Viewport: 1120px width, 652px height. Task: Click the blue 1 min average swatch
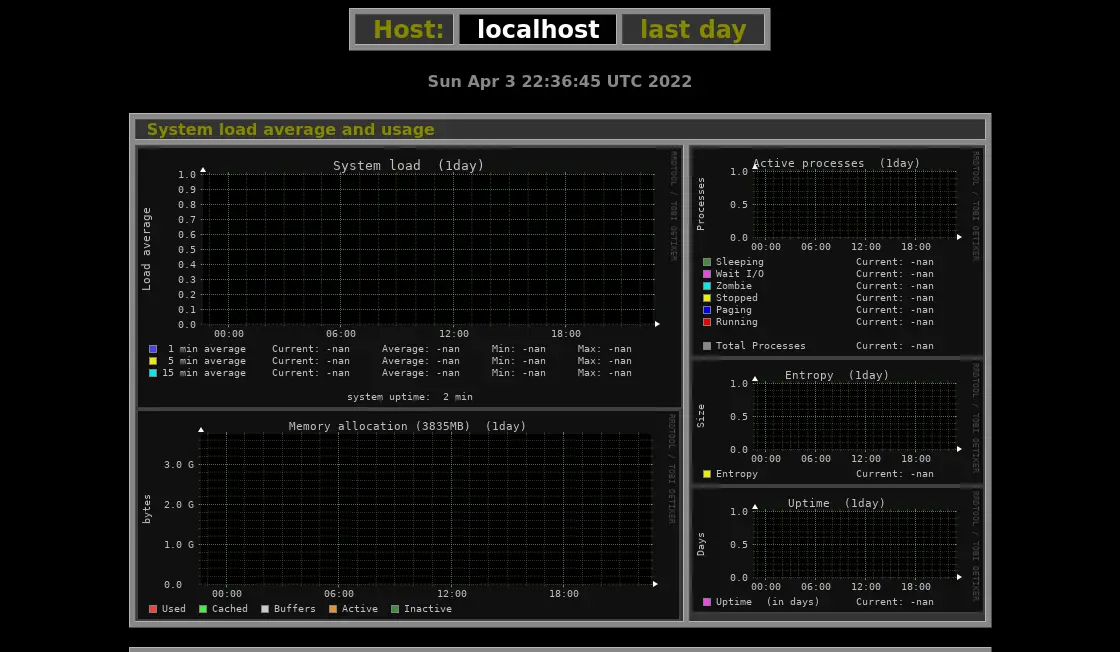(x=153, y=349)
